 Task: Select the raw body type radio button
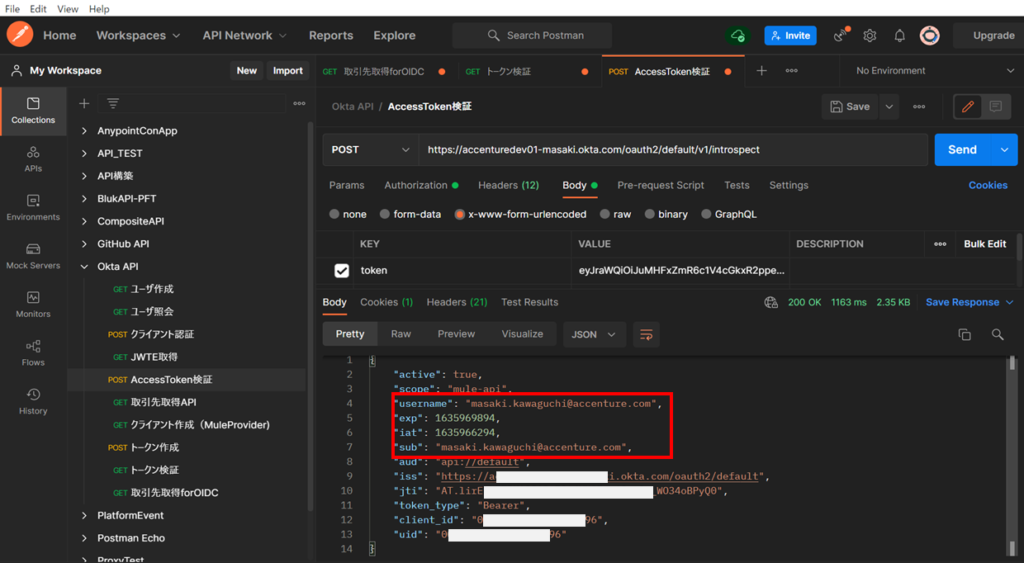tap(606, 214)
